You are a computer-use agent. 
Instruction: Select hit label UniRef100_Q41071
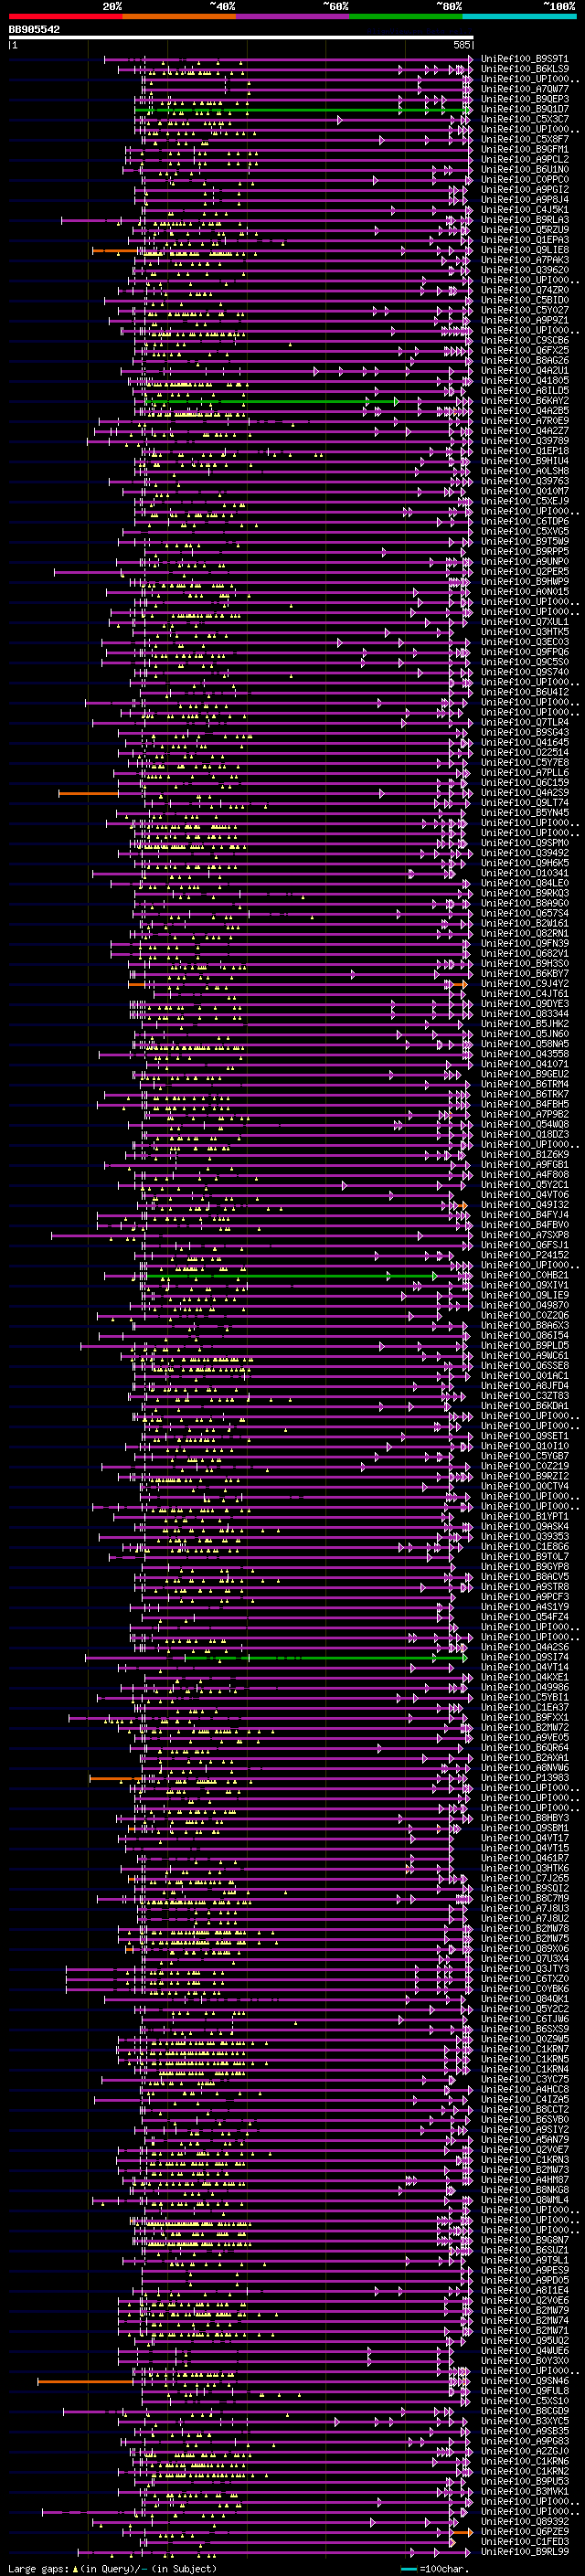pyautogui.click(x=525, y=1064)
